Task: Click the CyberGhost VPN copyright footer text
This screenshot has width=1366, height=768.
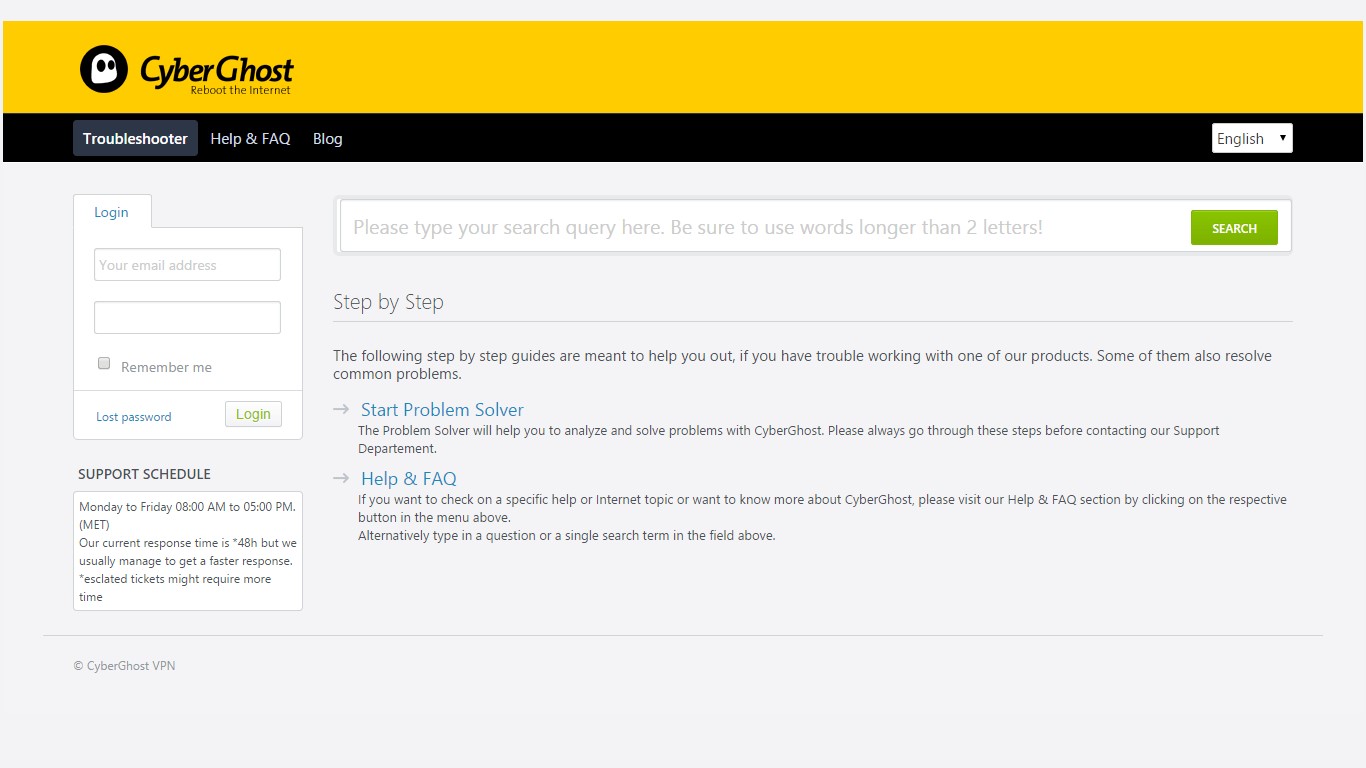Action: 124,666
